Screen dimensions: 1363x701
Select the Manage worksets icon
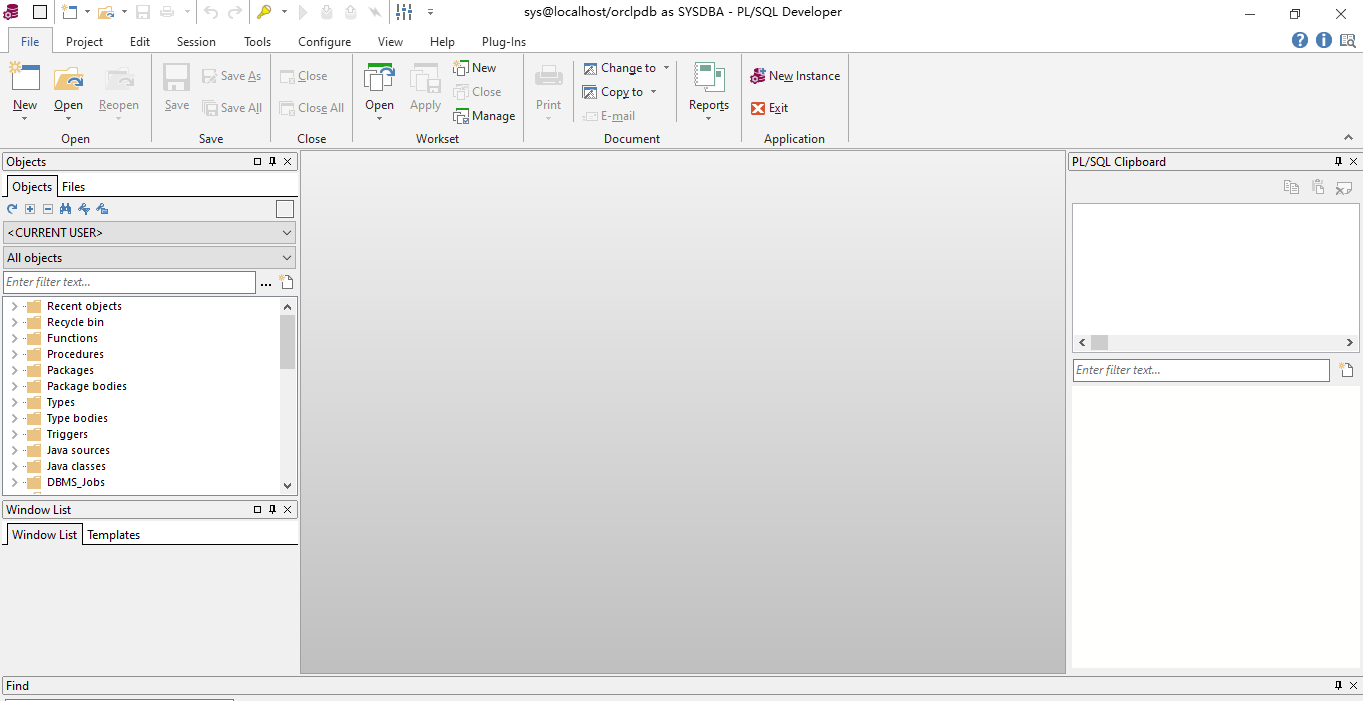pyautogui.click(x=484, y=115)
